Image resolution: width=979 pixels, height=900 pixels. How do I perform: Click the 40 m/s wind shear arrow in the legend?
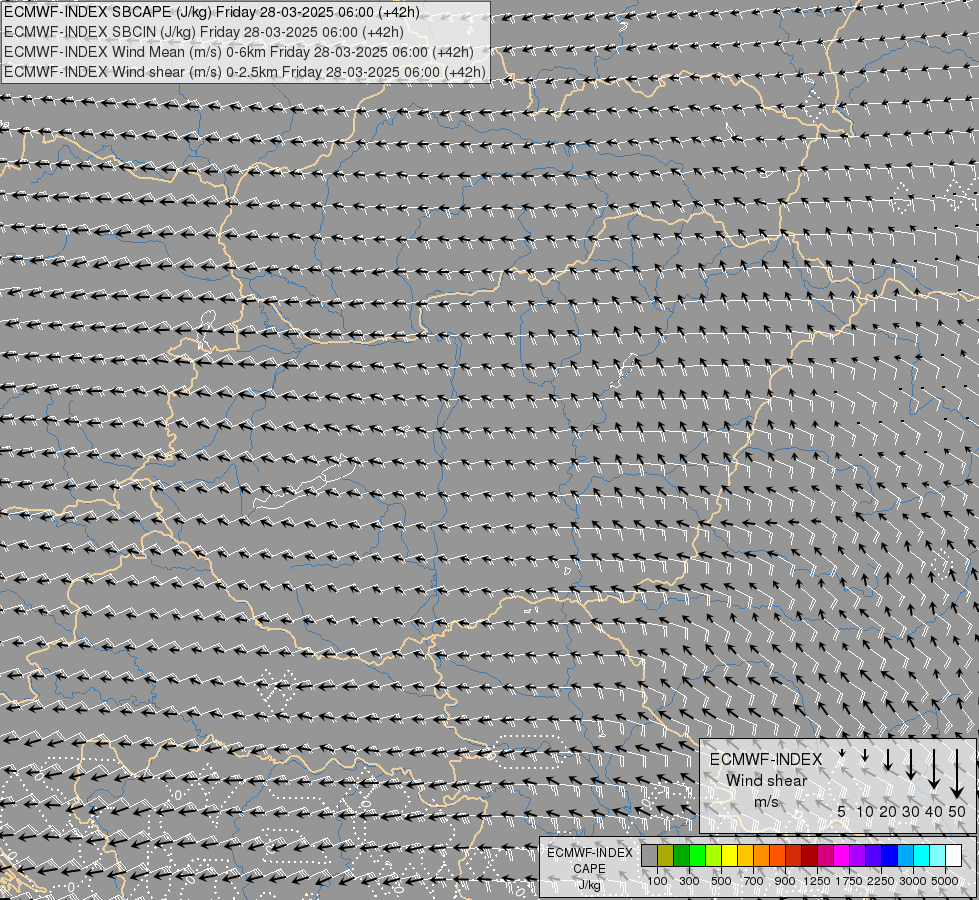coord(934,769)
